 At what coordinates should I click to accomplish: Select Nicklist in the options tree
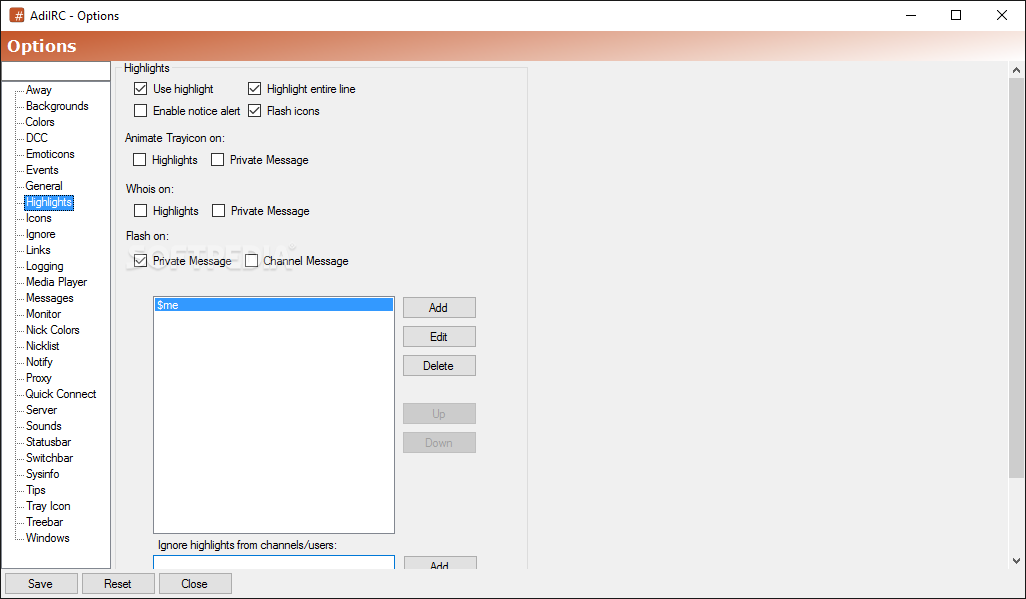pos(43,346)
